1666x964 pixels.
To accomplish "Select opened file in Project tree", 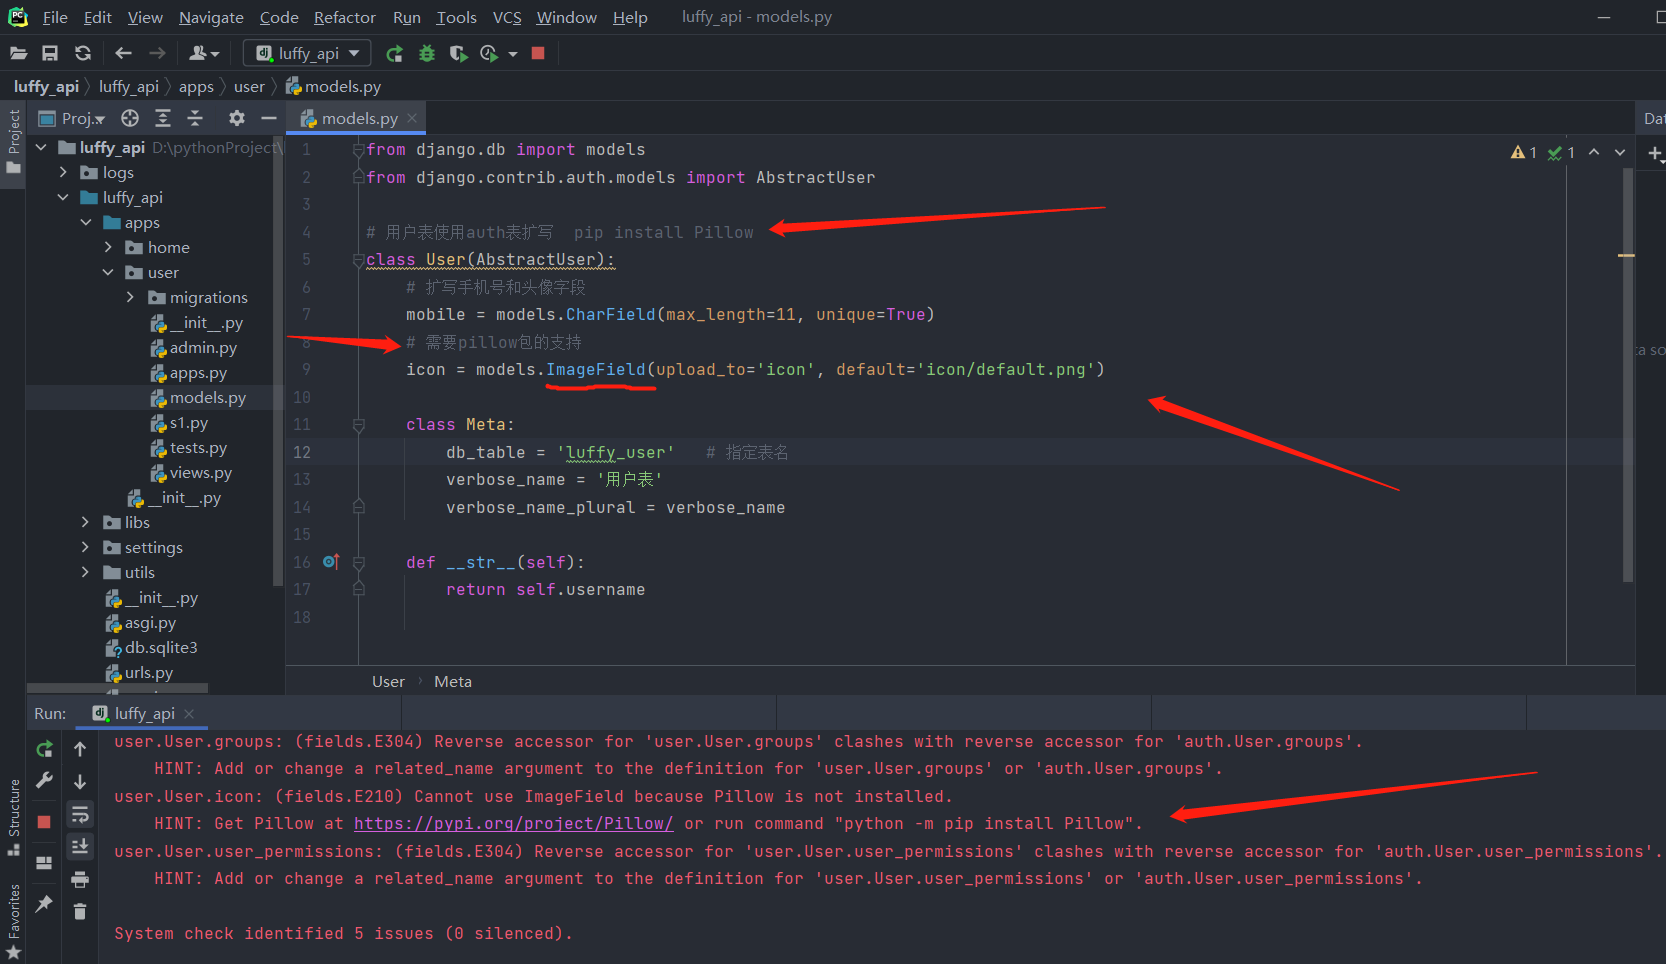I will pyautogui.click(x=130, y=118).
